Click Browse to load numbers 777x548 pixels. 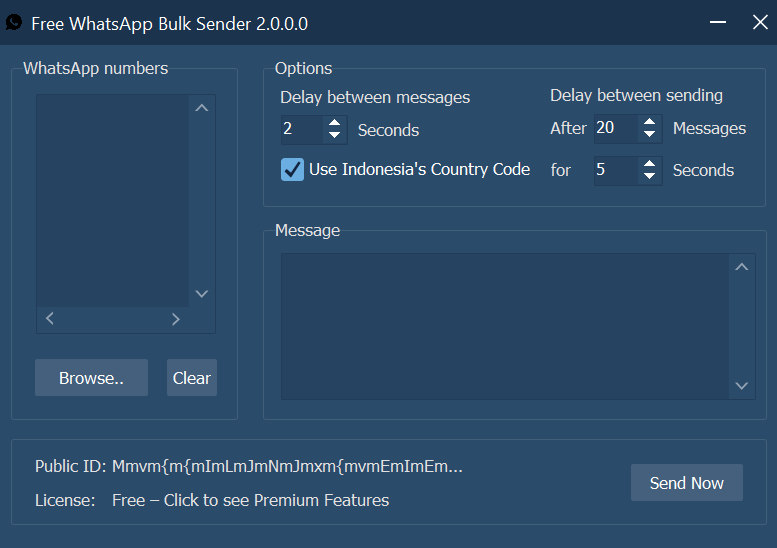91,378
